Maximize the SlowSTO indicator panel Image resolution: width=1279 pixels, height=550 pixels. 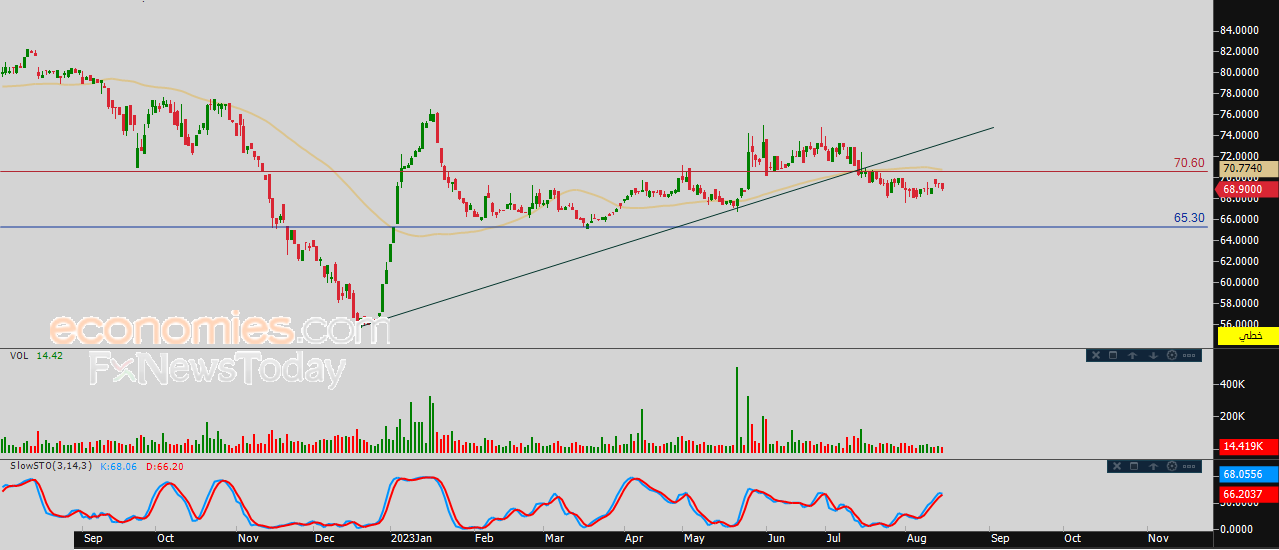pyautogui.click(x=1134, y=466)
